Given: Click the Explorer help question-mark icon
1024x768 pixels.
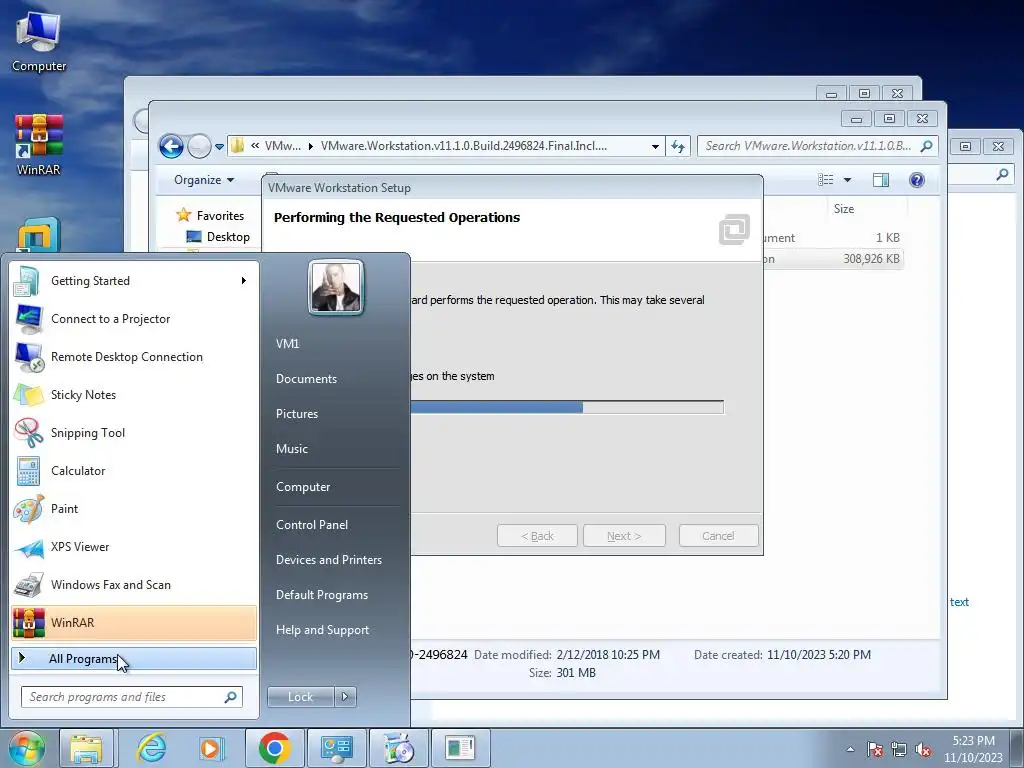Looking at the screenshot, I should point(917,180).
